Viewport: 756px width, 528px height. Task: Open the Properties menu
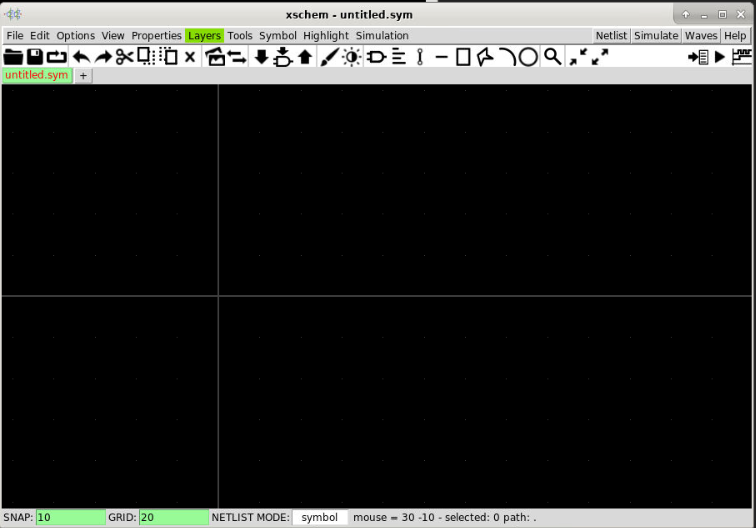(156, 36)
